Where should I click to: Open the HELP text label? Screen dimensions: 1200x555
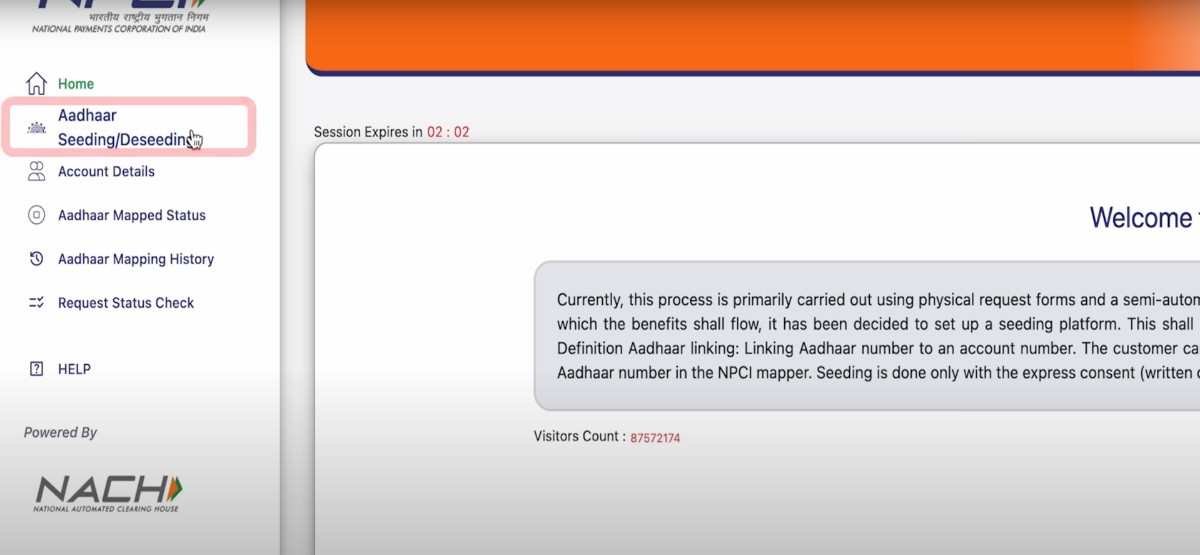(74, 369)
